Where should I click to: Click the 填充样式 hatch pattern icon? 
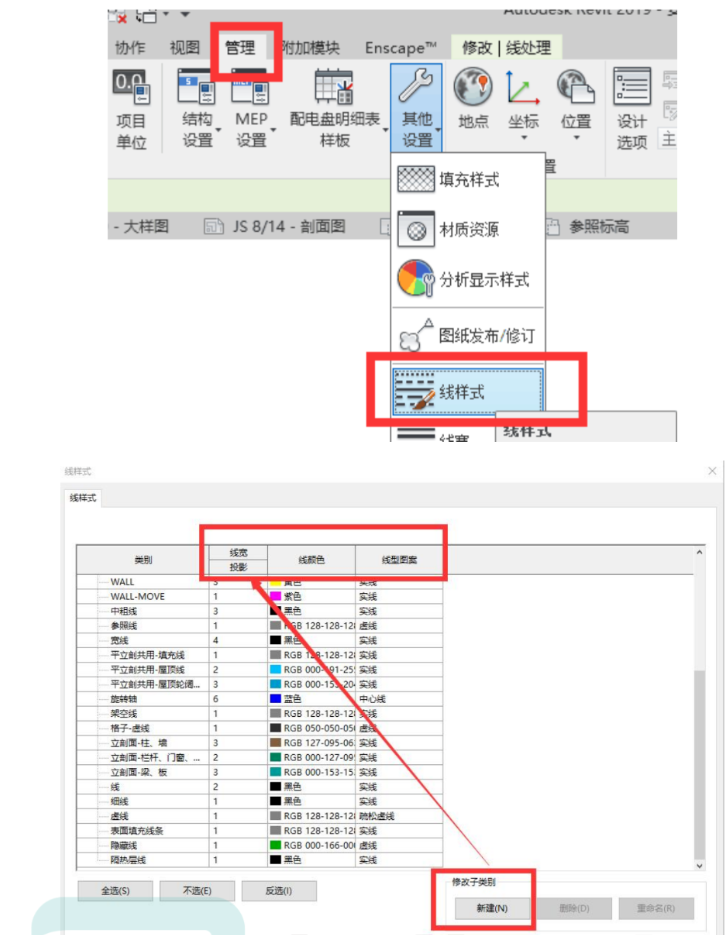tap(416, 179)
